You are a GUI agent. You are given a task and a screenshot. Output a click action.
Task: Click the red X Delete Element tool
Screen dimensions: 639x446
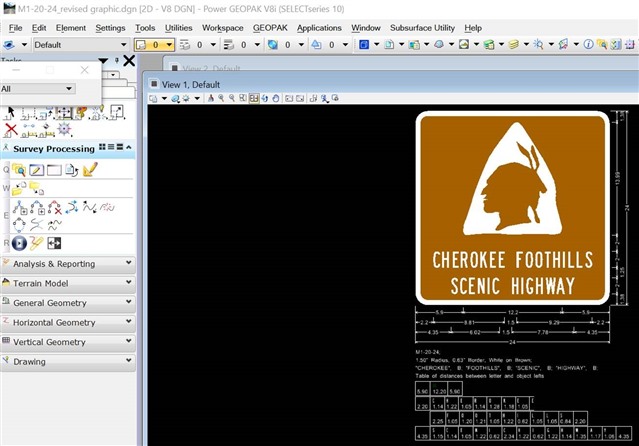click(11, 130)
